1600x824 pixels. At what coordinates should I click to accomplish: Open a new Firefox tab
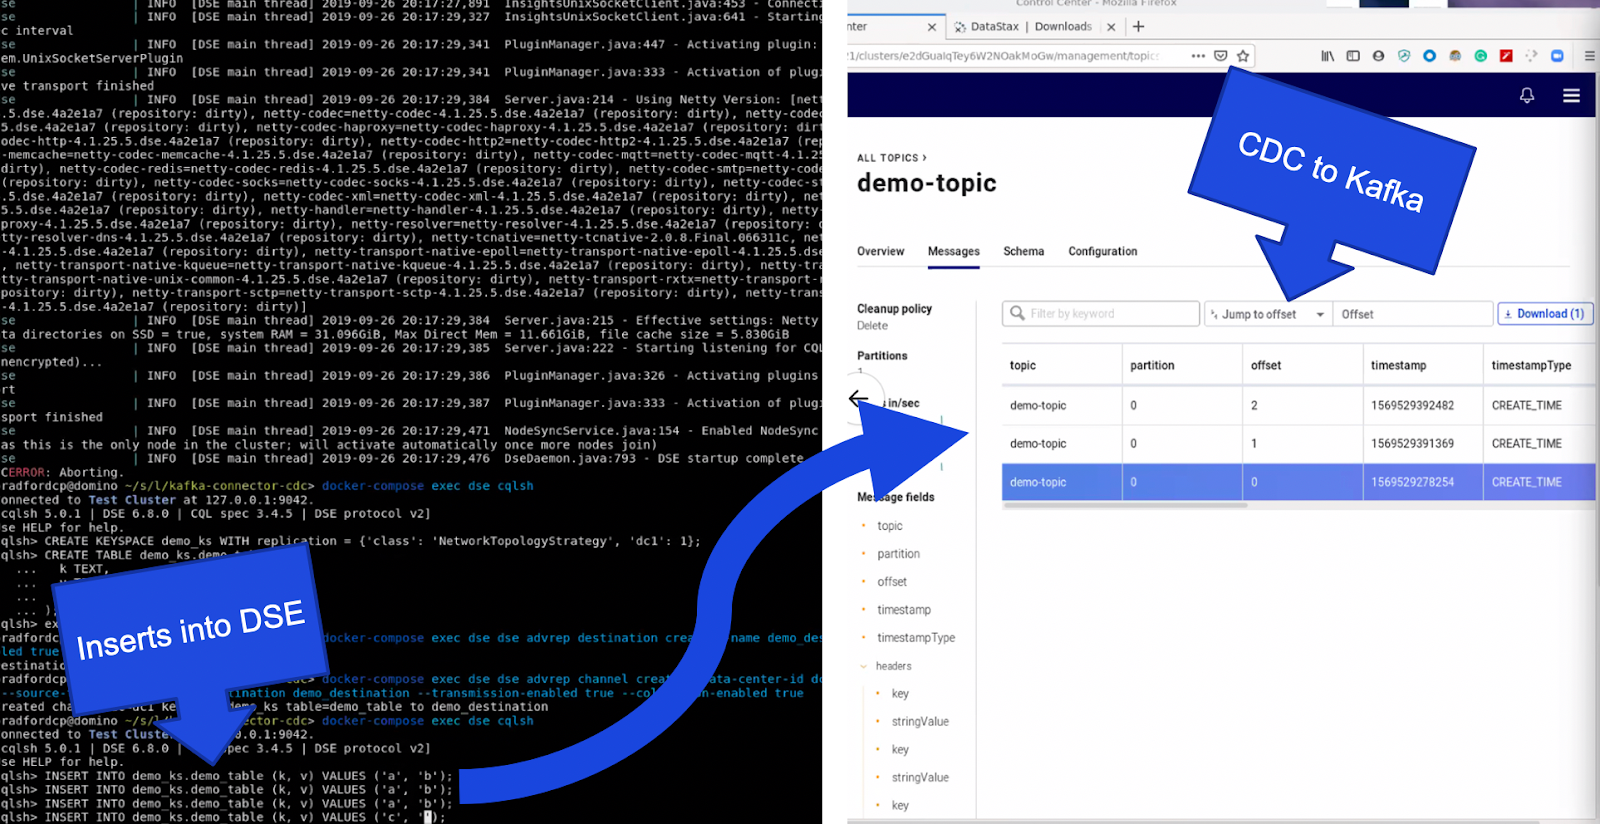[1138, 27]
